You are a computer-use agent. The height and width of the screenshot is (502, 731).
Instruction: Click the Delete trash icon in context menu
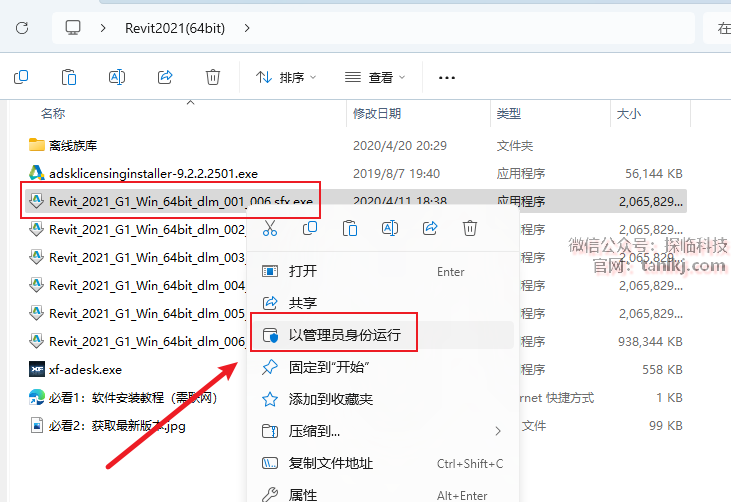coord(469,228)
